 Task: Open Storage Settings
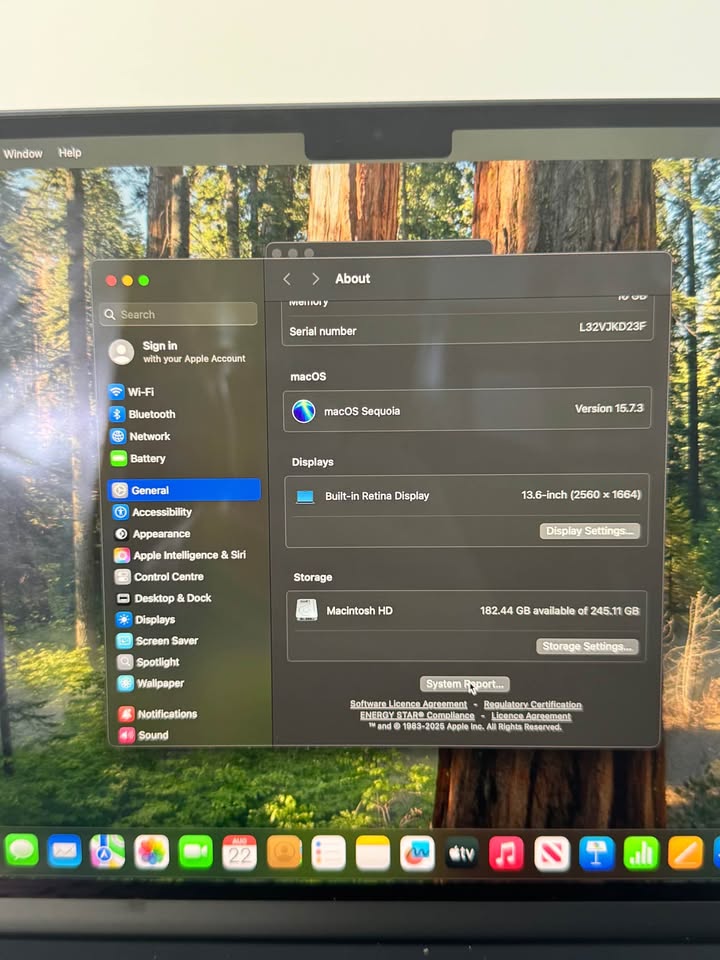587,646
